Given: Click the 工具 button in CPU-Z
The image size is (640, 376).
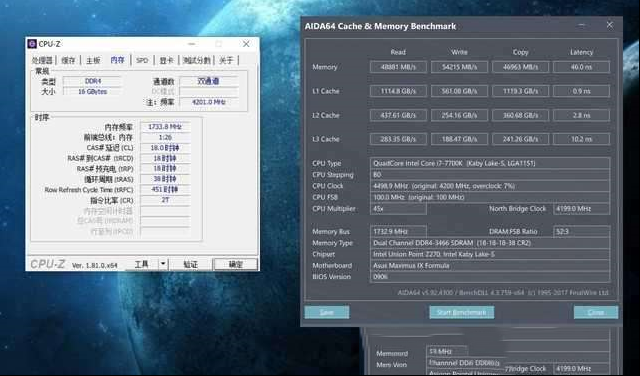Looking at the screenshot, I should [x=141, y=265].
